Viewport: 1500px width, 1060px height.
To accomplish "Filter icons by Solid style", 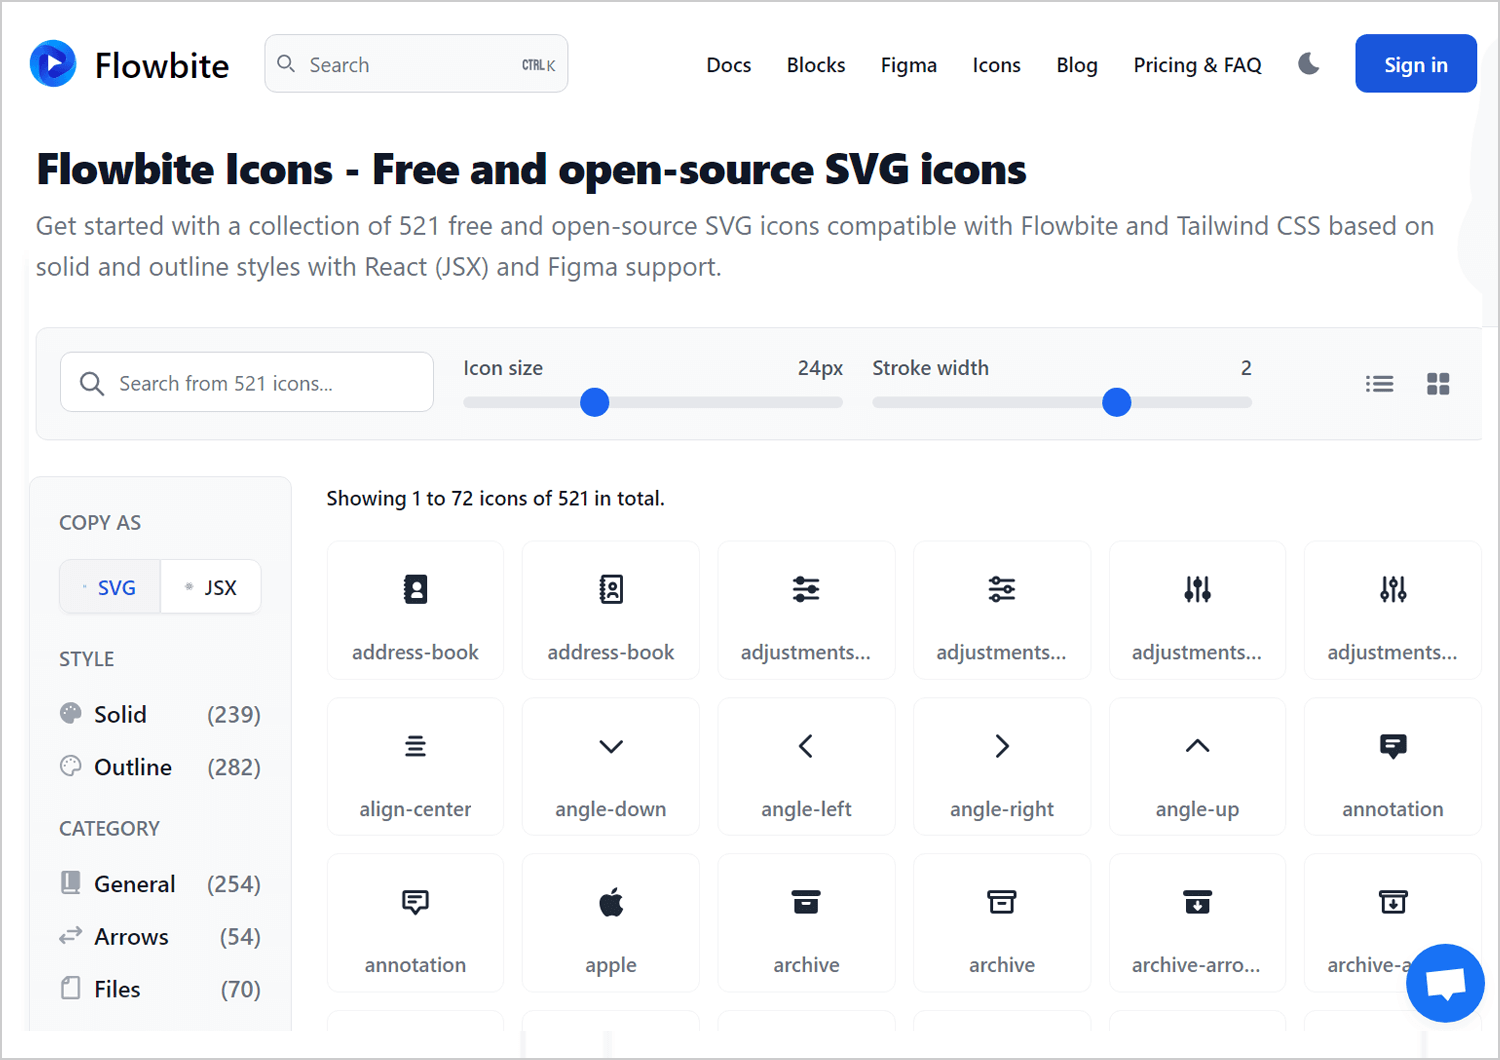I will click(x=160, y=714).
